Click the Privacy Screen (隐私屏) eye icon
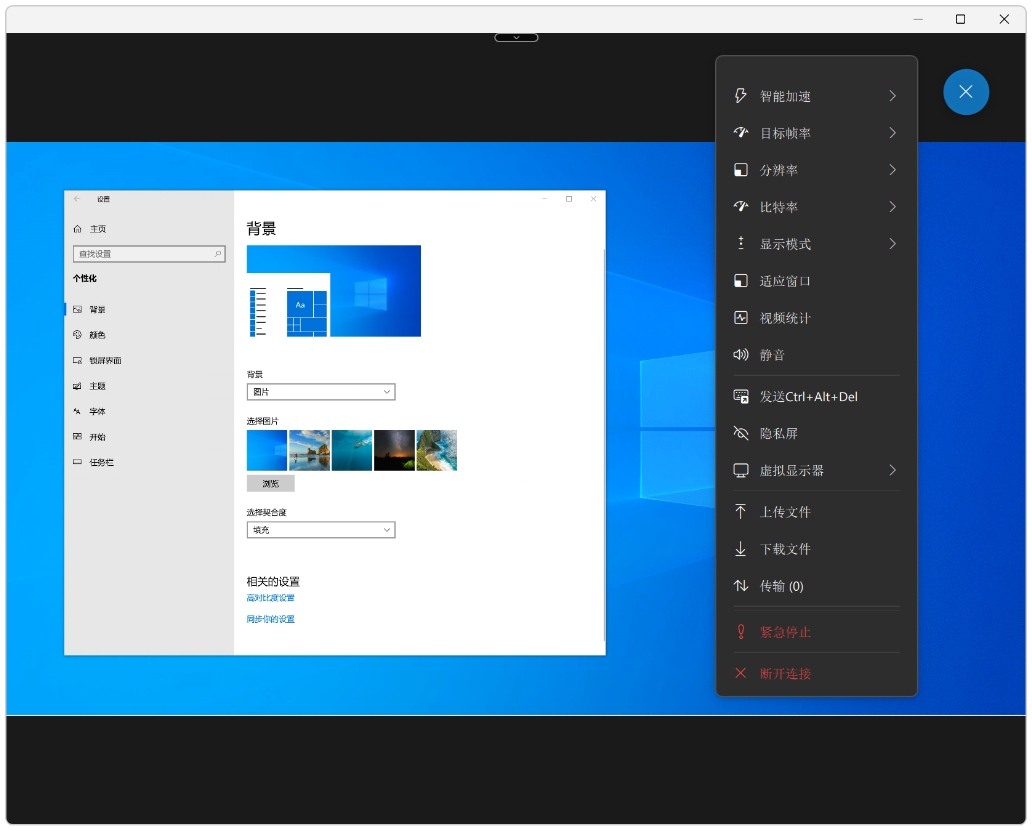The height and width of the screenshot is (831, 1032). 740,433
